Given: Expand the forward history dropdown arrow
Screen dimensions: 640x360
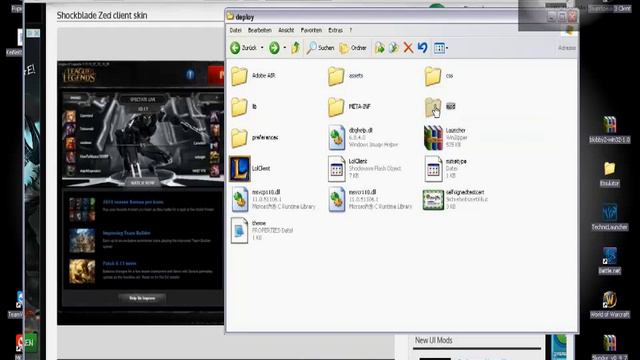Looking at the screenshot, I should pyautogui.click(x=284, y=48).
